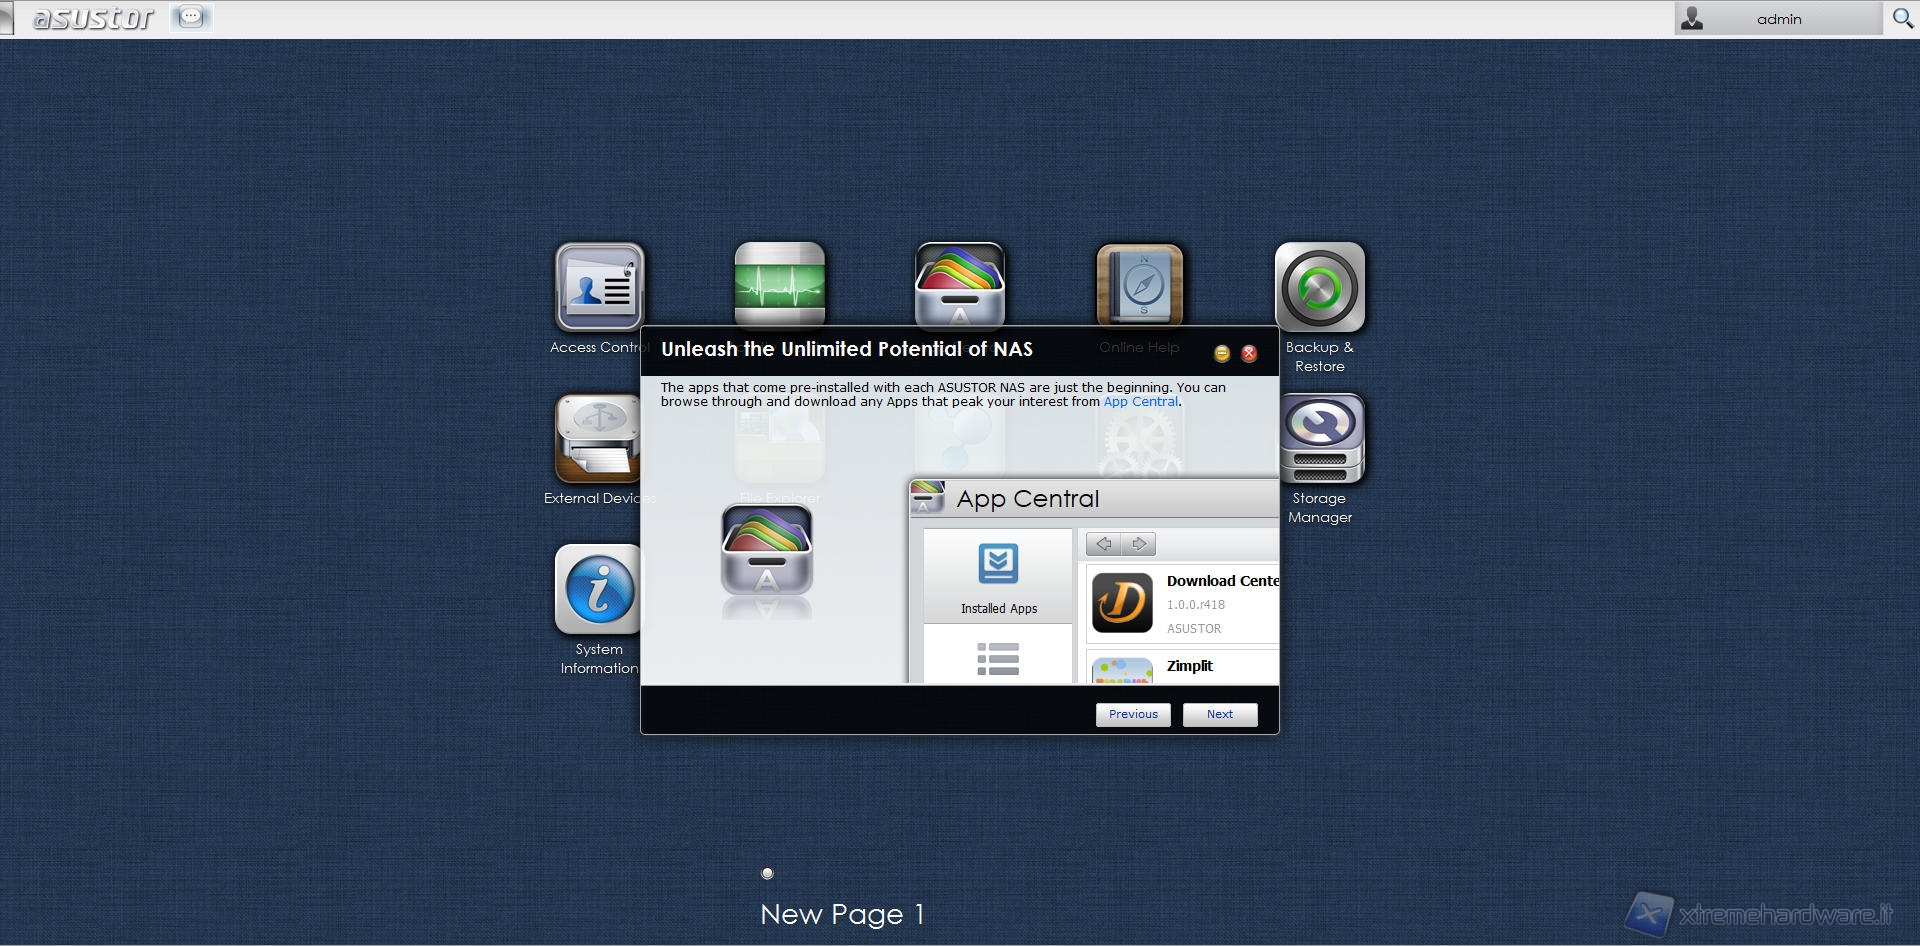Click the large App Central icon inside dialog
The width and height of the screenshot is (1920, 946).
tap(767, 551)
